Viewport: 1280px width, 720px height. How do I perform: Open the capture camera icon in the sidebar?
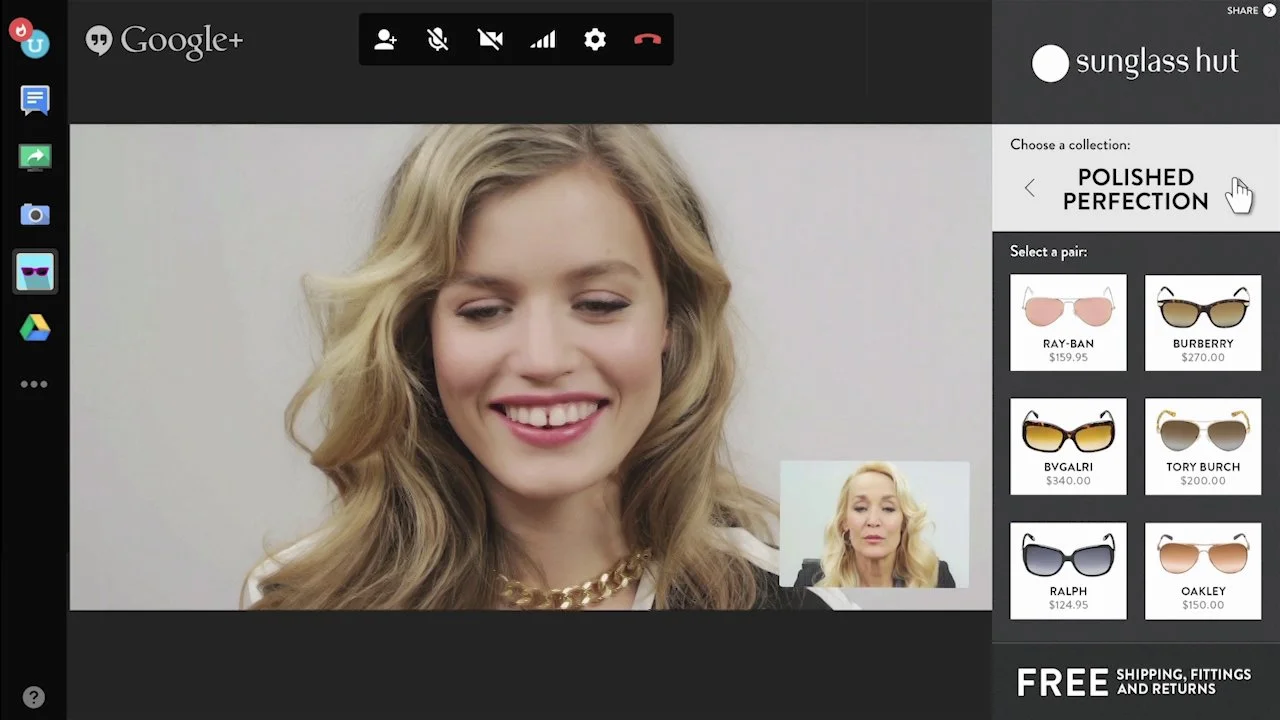(x=35, y=214)
